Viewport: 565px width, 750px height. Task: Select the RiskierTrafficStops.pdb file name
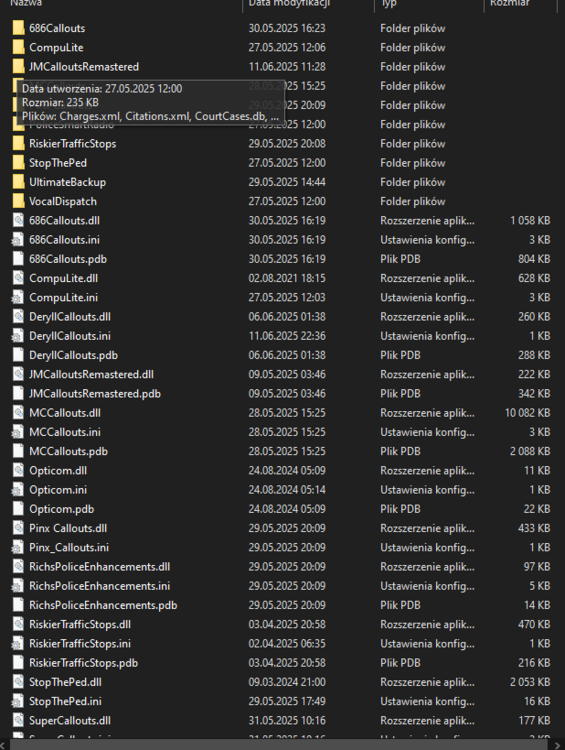(83, 662)
